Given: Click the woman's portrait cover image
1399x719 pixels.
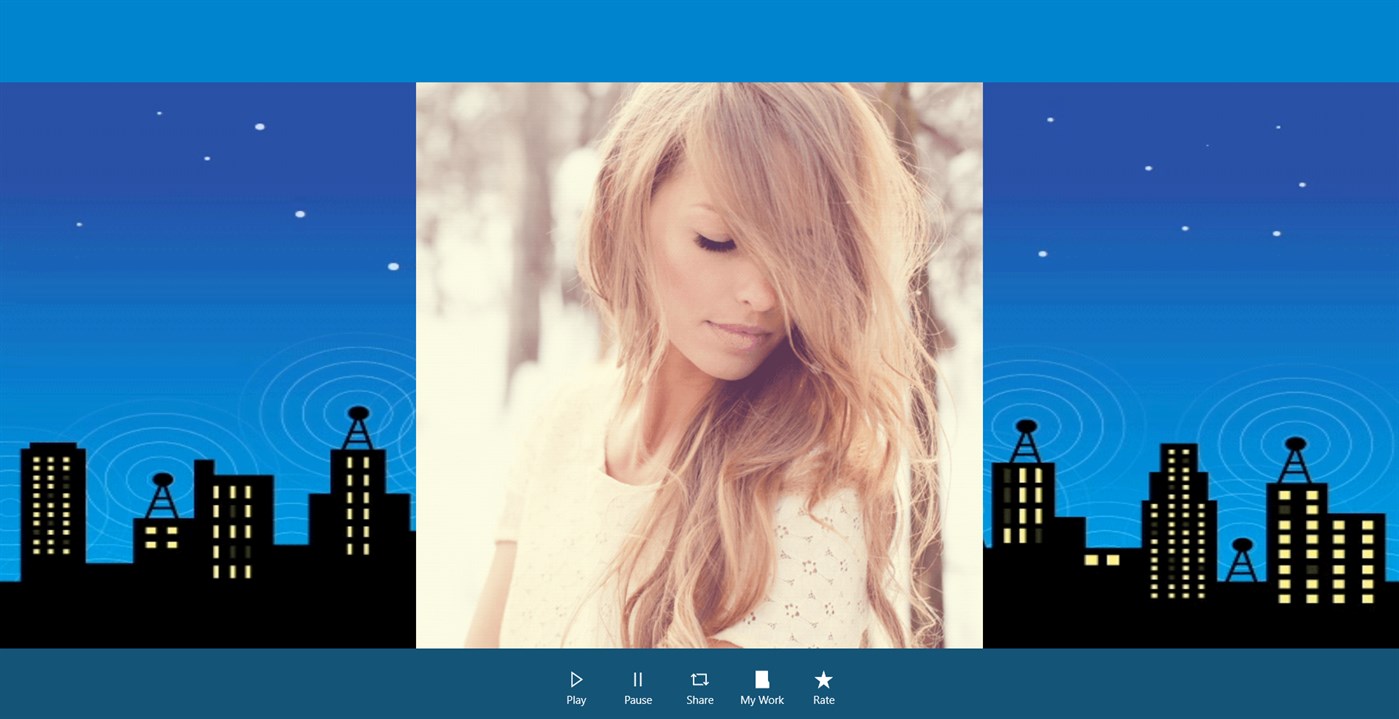Looking at the screenshot, I should pos(699,364).
